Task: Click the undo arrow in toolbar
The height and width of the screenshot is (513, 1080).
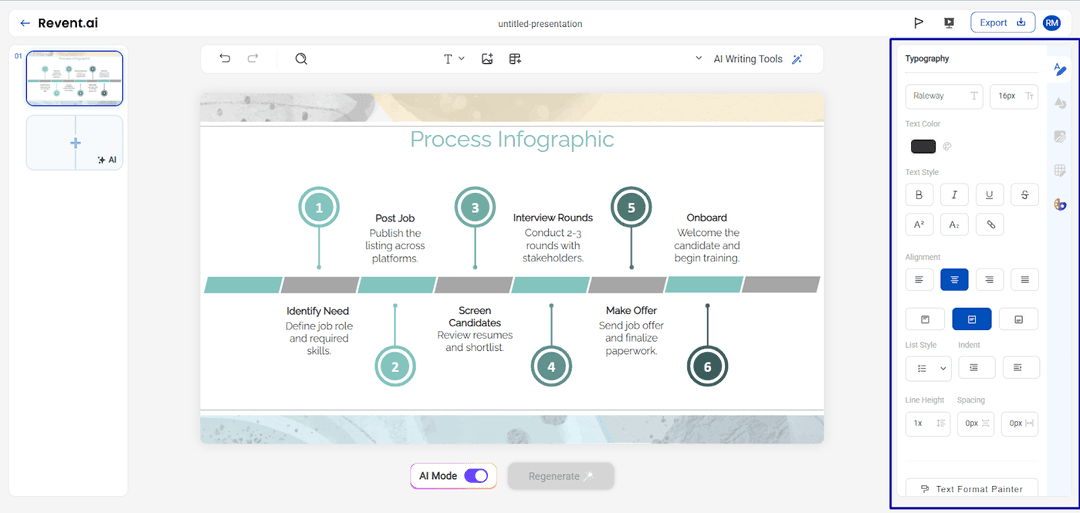Action: [x=225, y=59]
